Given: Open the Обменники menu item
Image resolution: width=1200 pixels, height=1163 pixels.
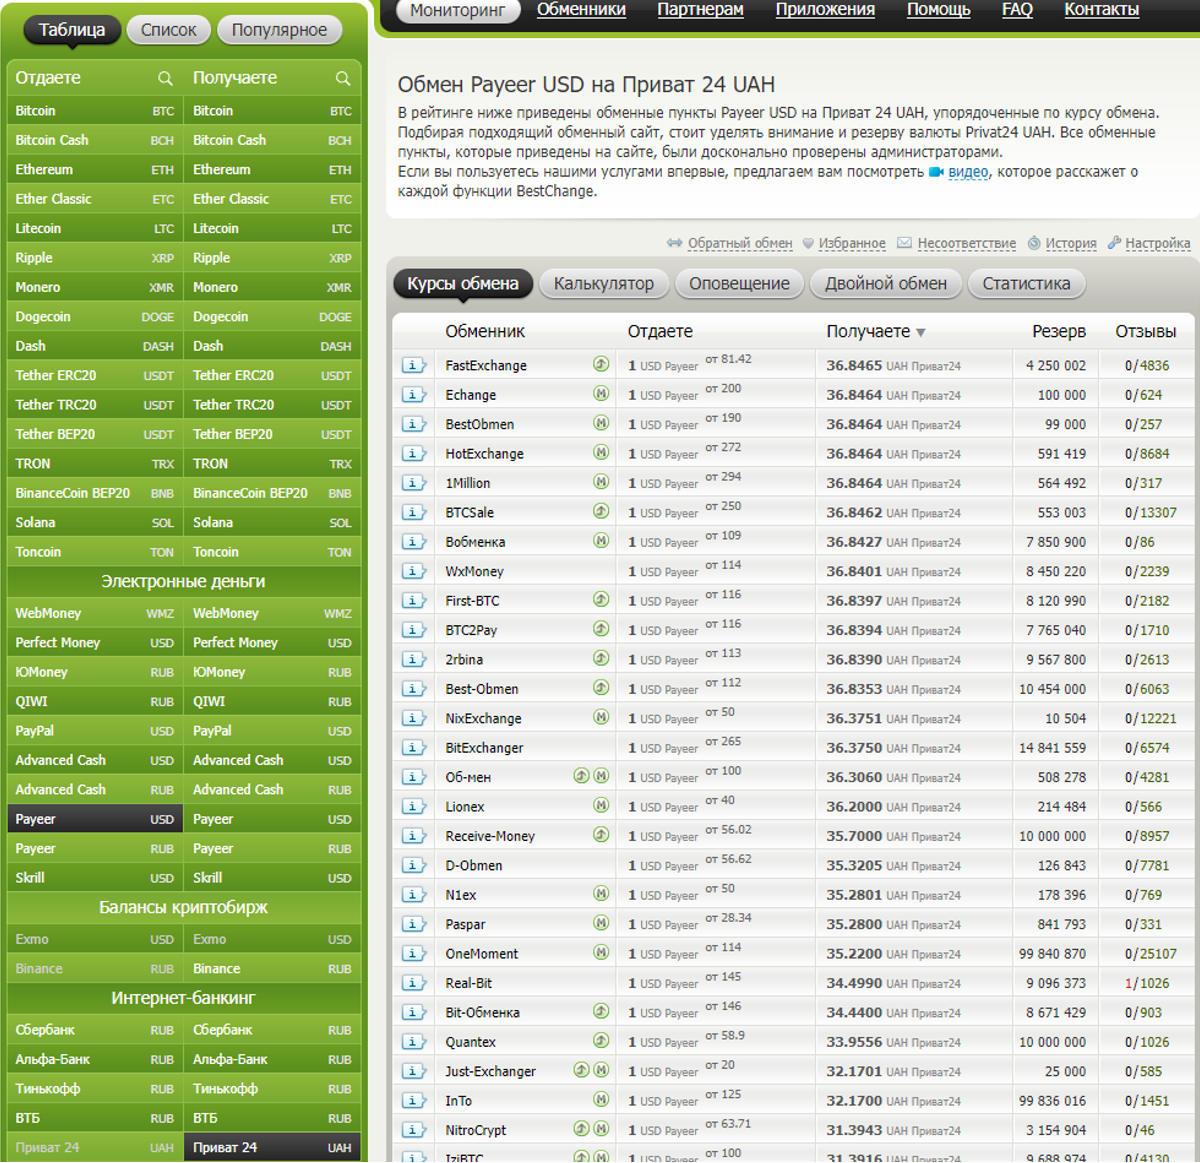Looking at the screenshot, I should [581, 10].
